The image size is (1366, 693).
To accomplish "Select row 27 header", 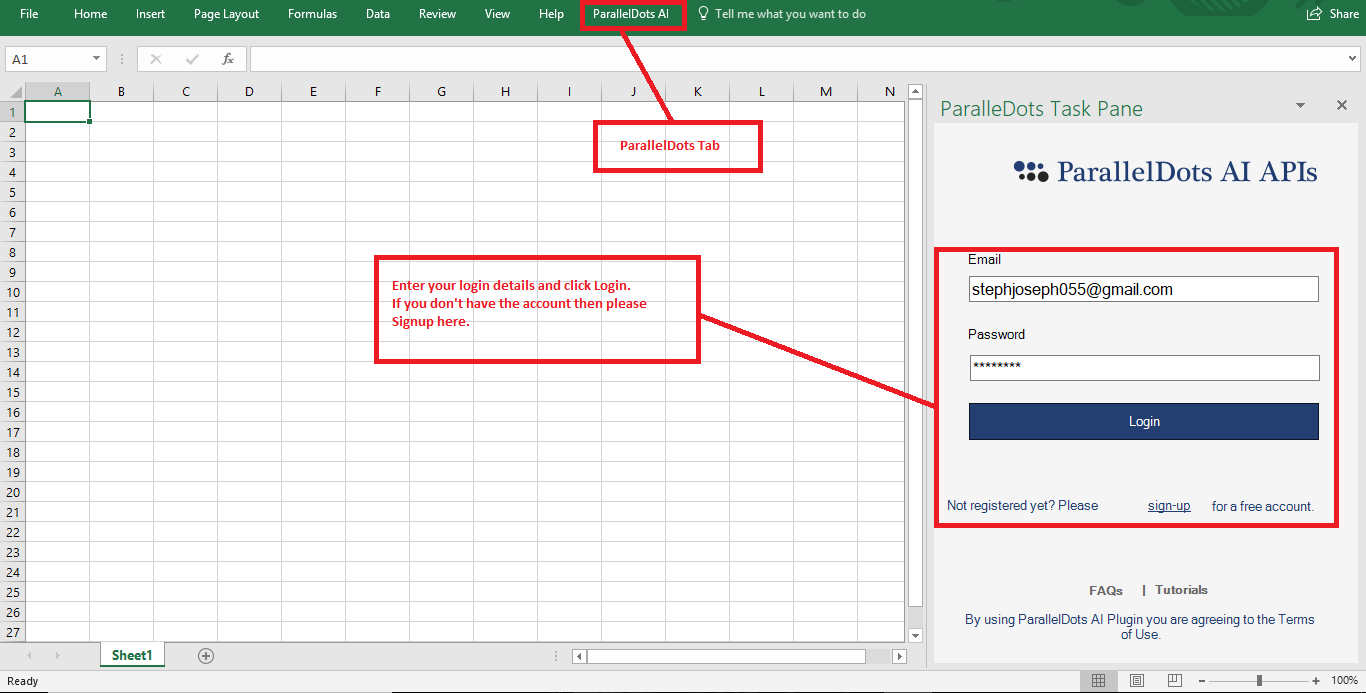I will (12, 632).
